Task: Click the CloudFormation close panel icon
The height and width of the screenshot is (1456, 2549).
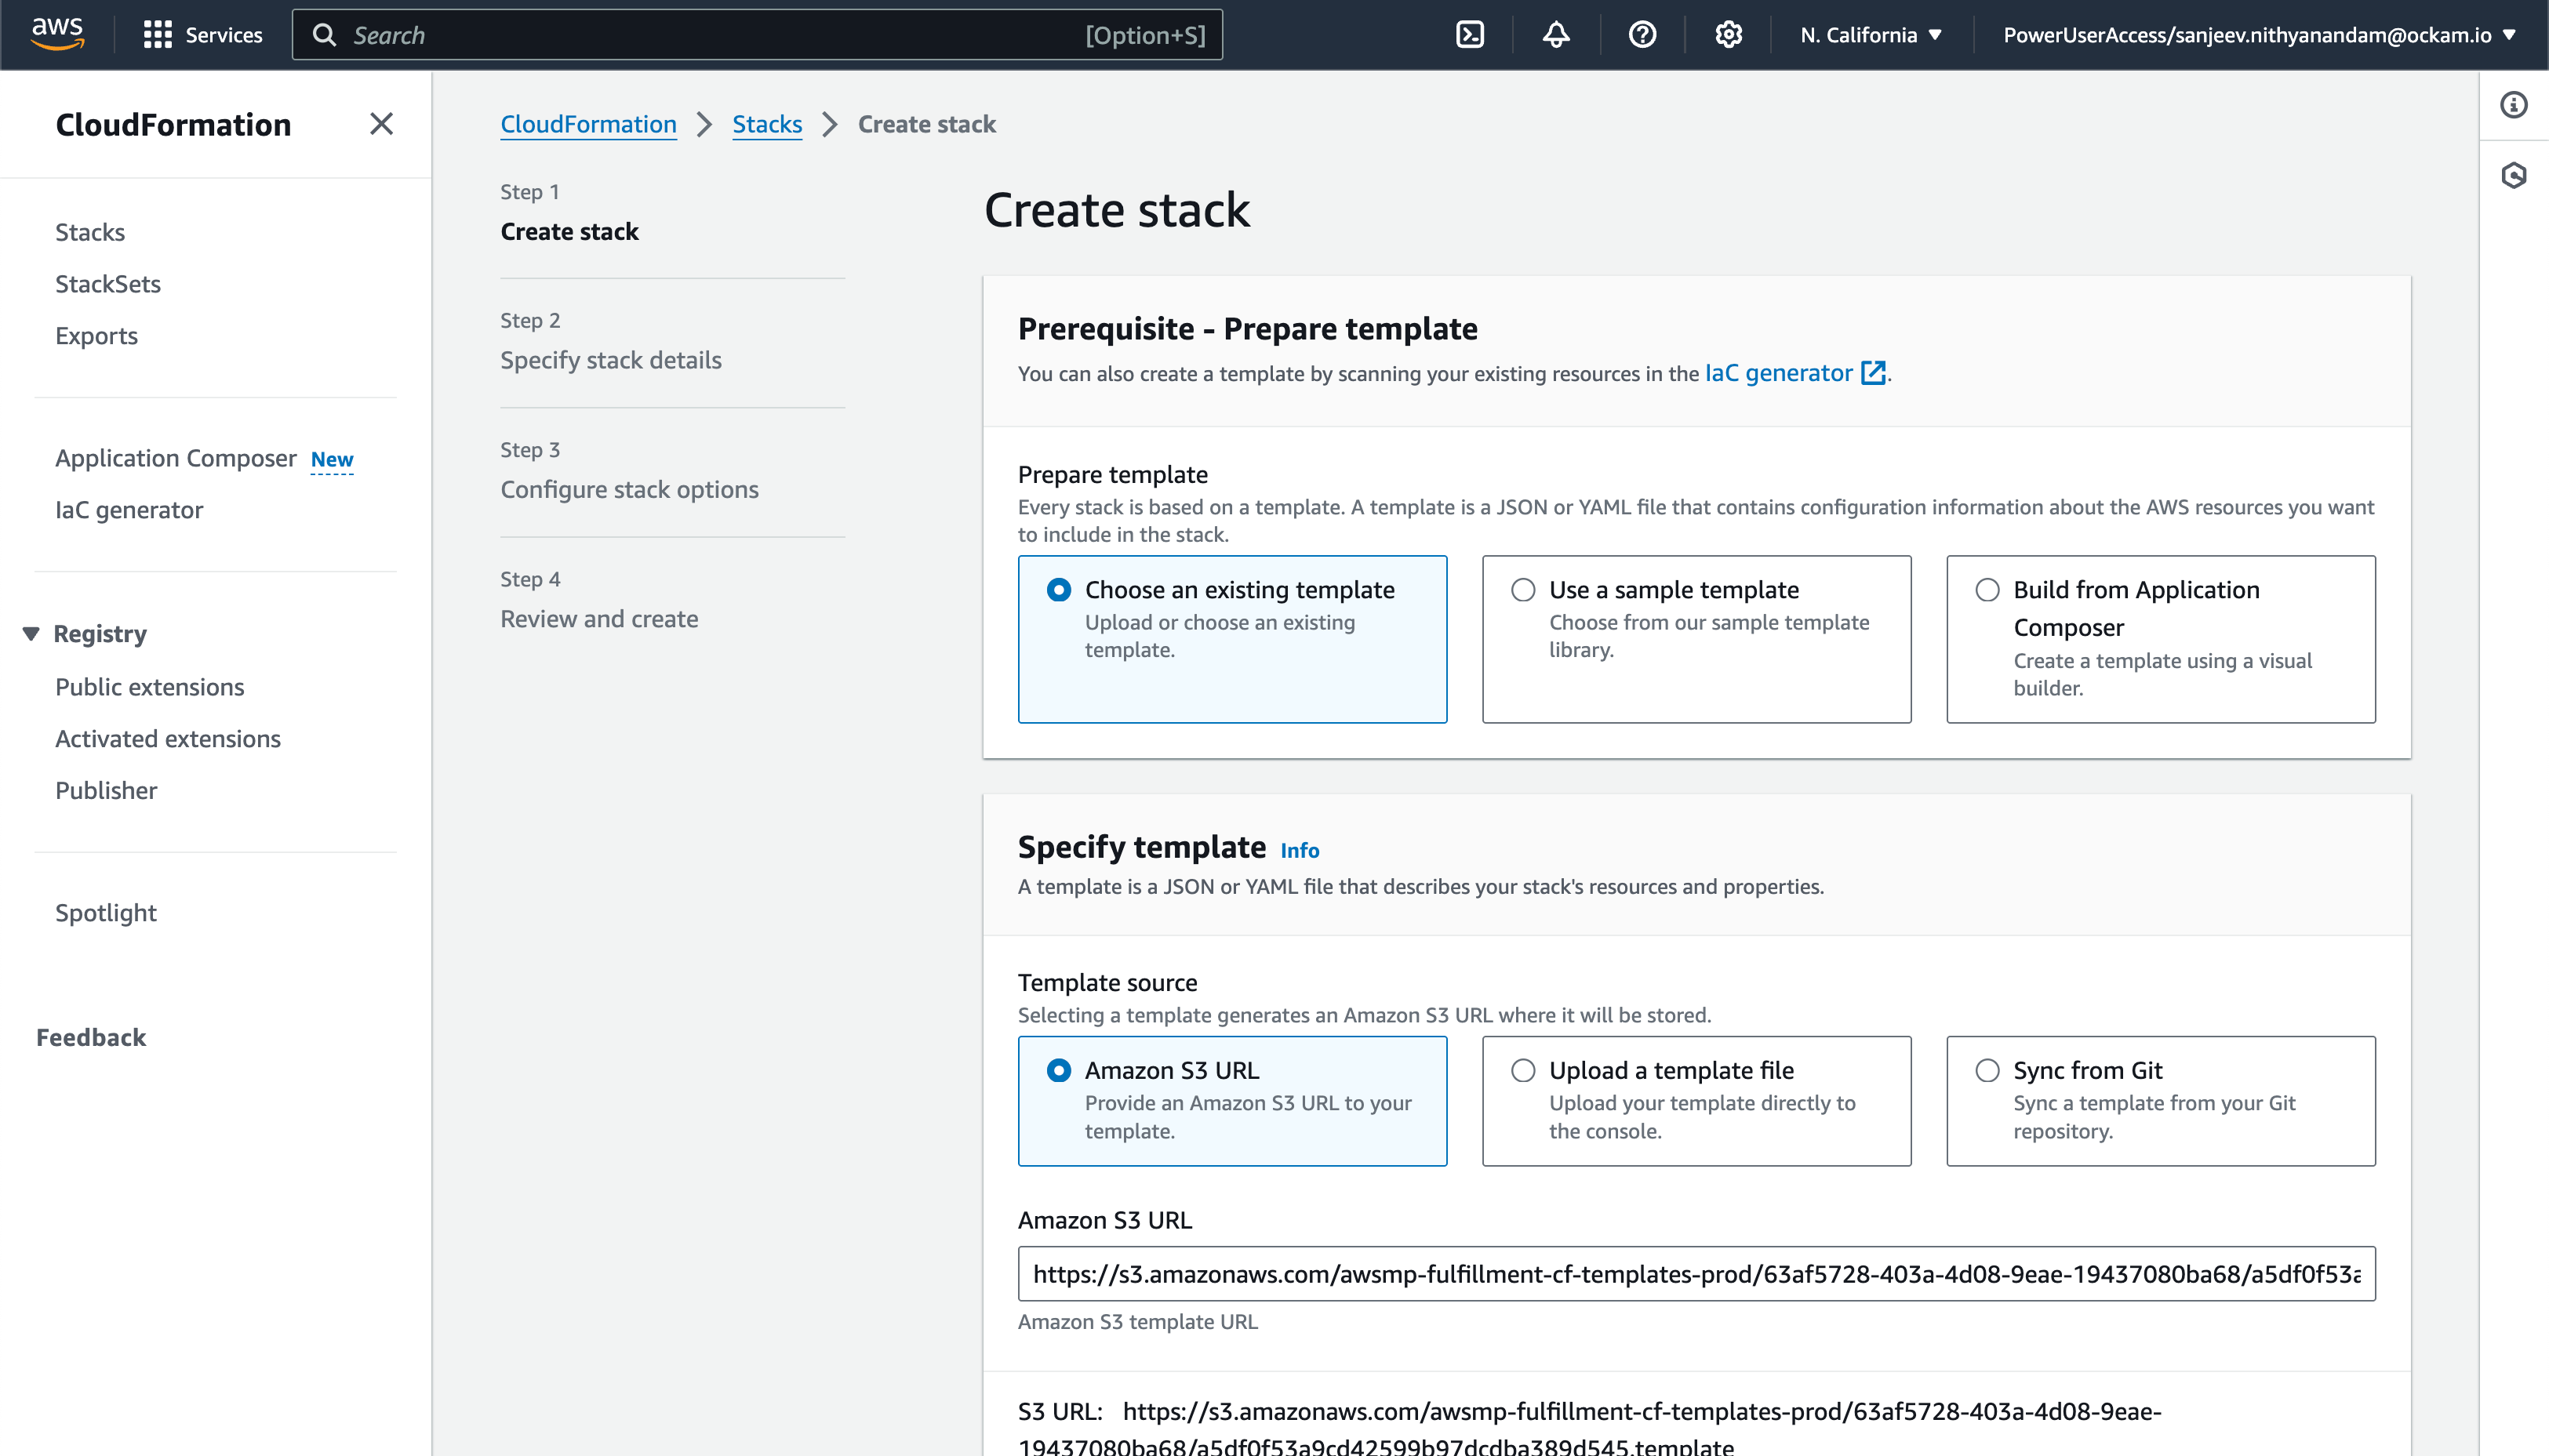Action: point(382,124)
